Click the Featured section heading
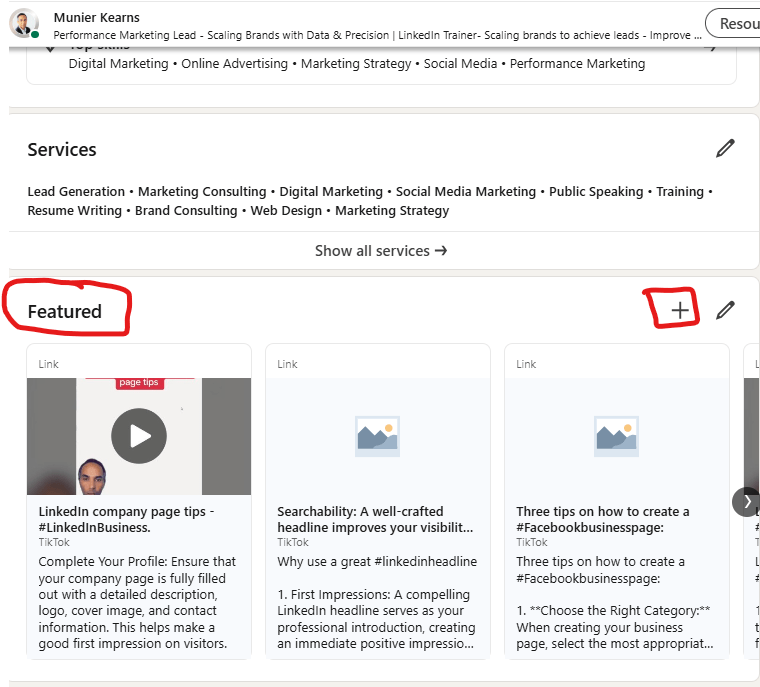 65,311
